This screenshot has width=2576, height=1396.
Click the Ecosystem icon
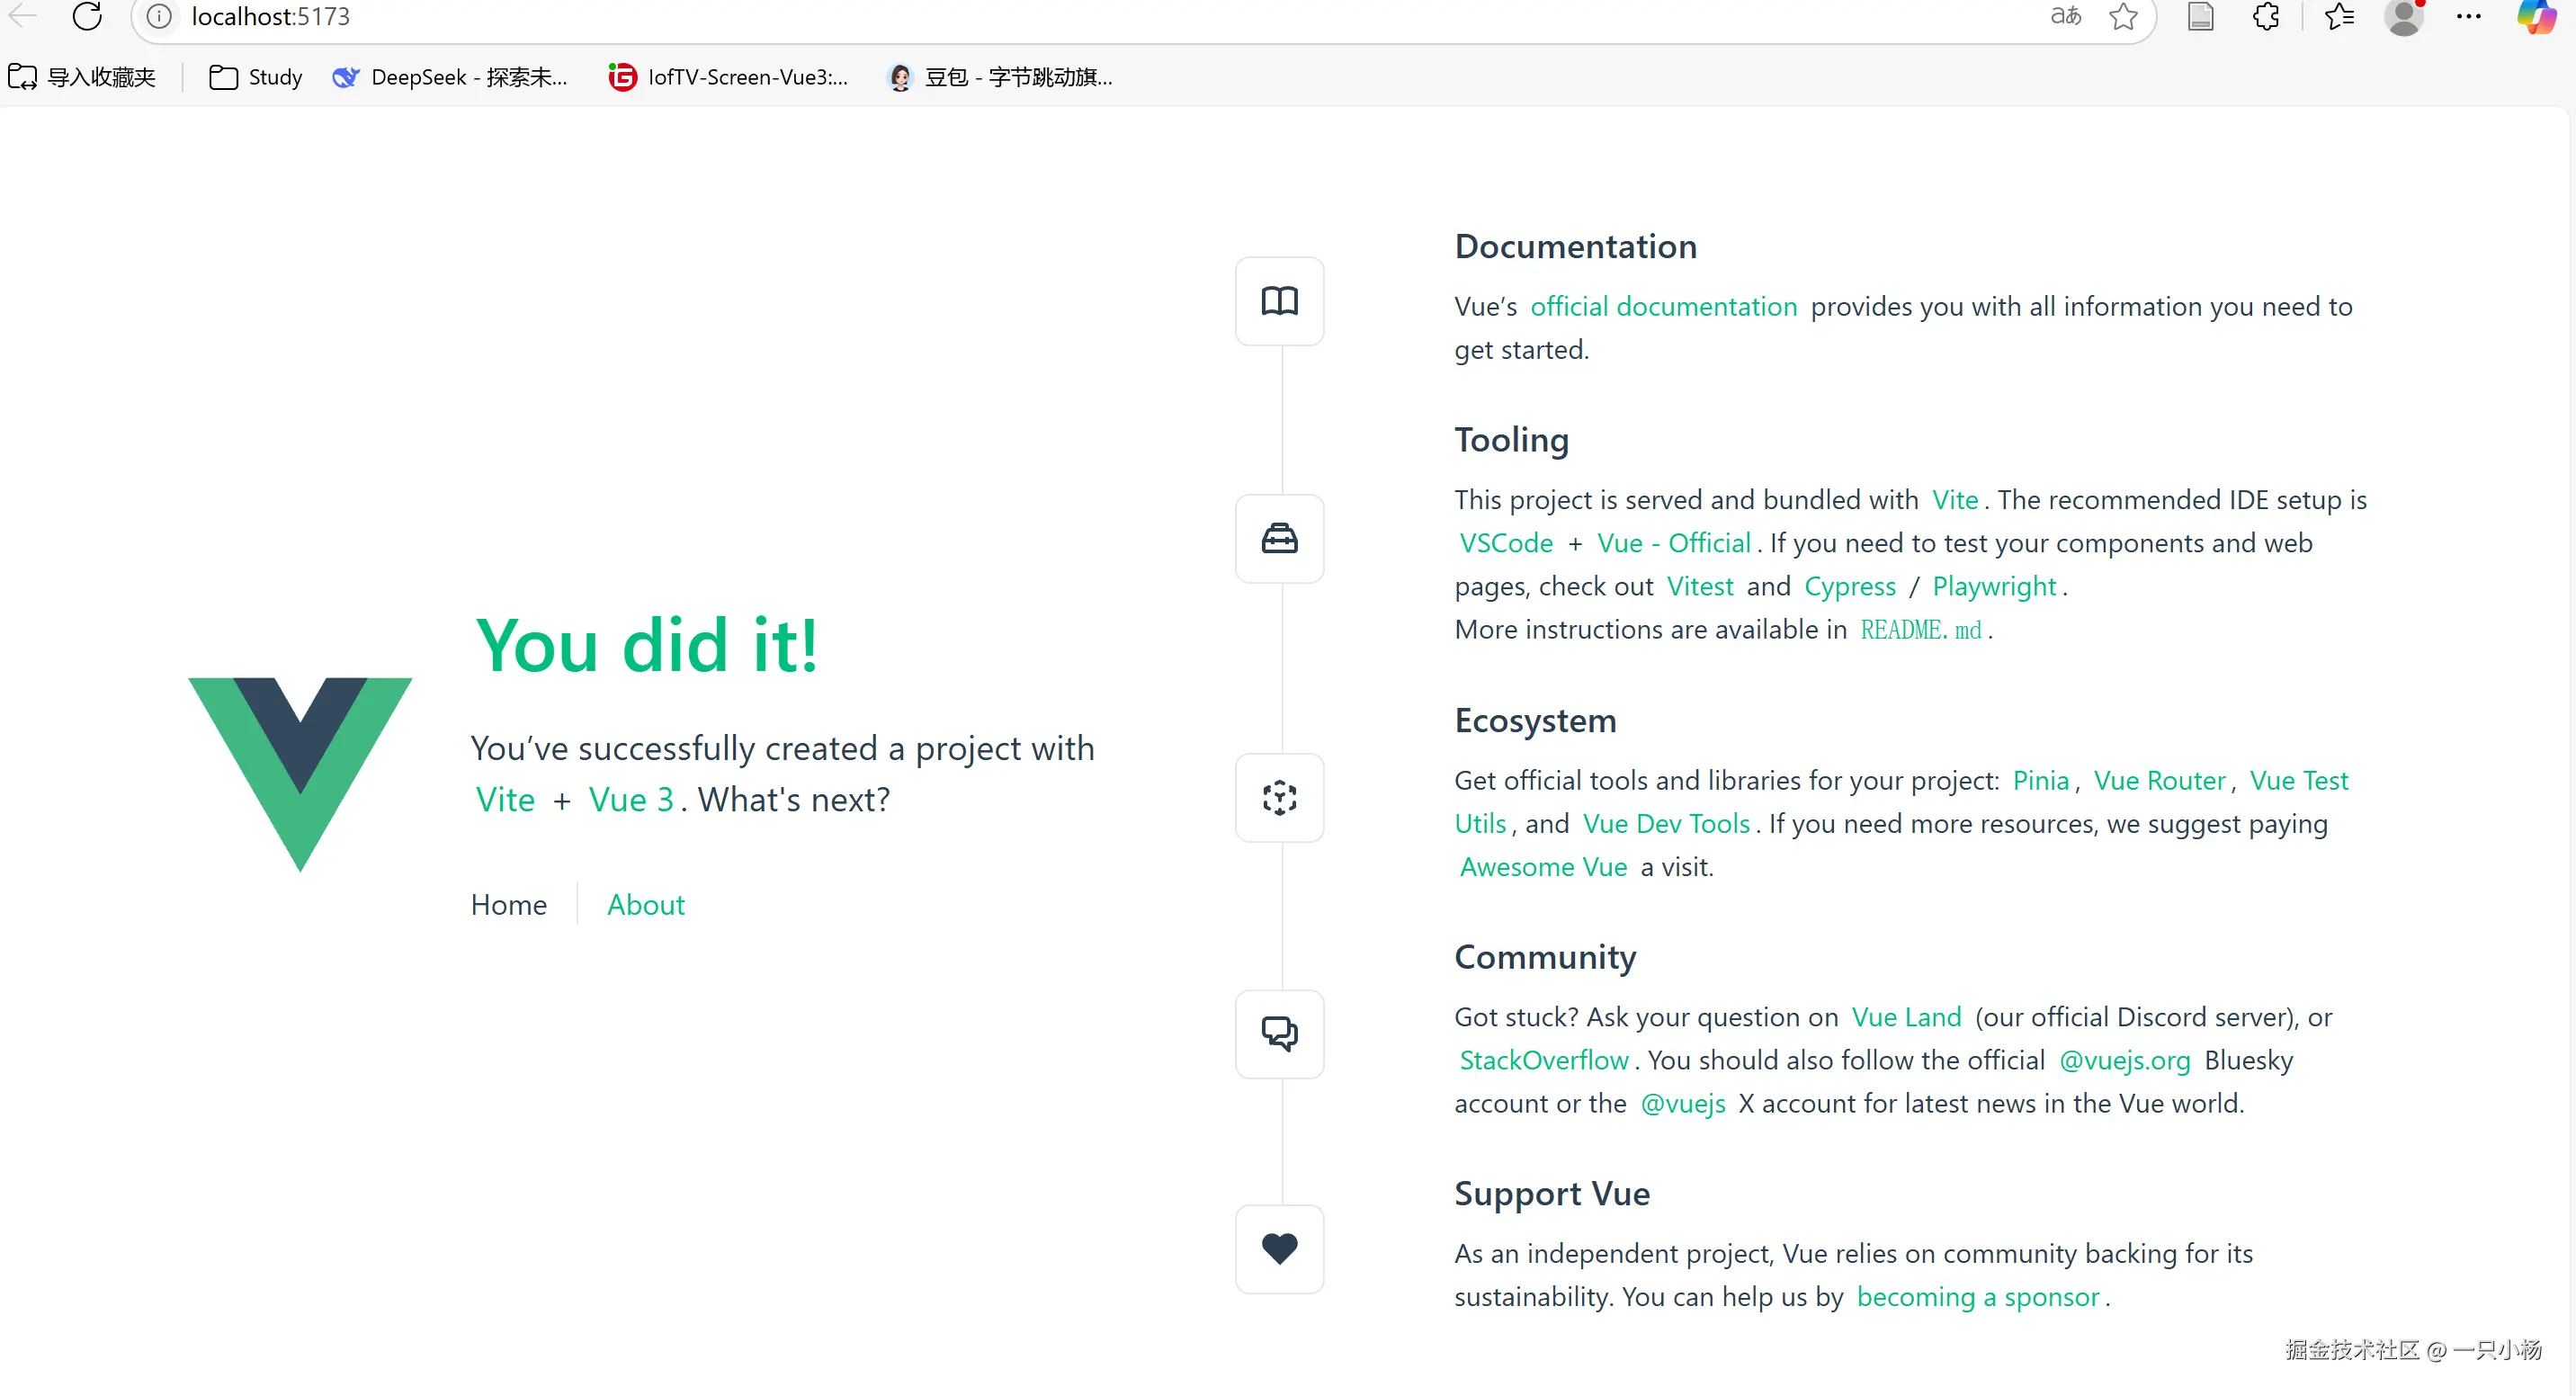coord(1279,798)
